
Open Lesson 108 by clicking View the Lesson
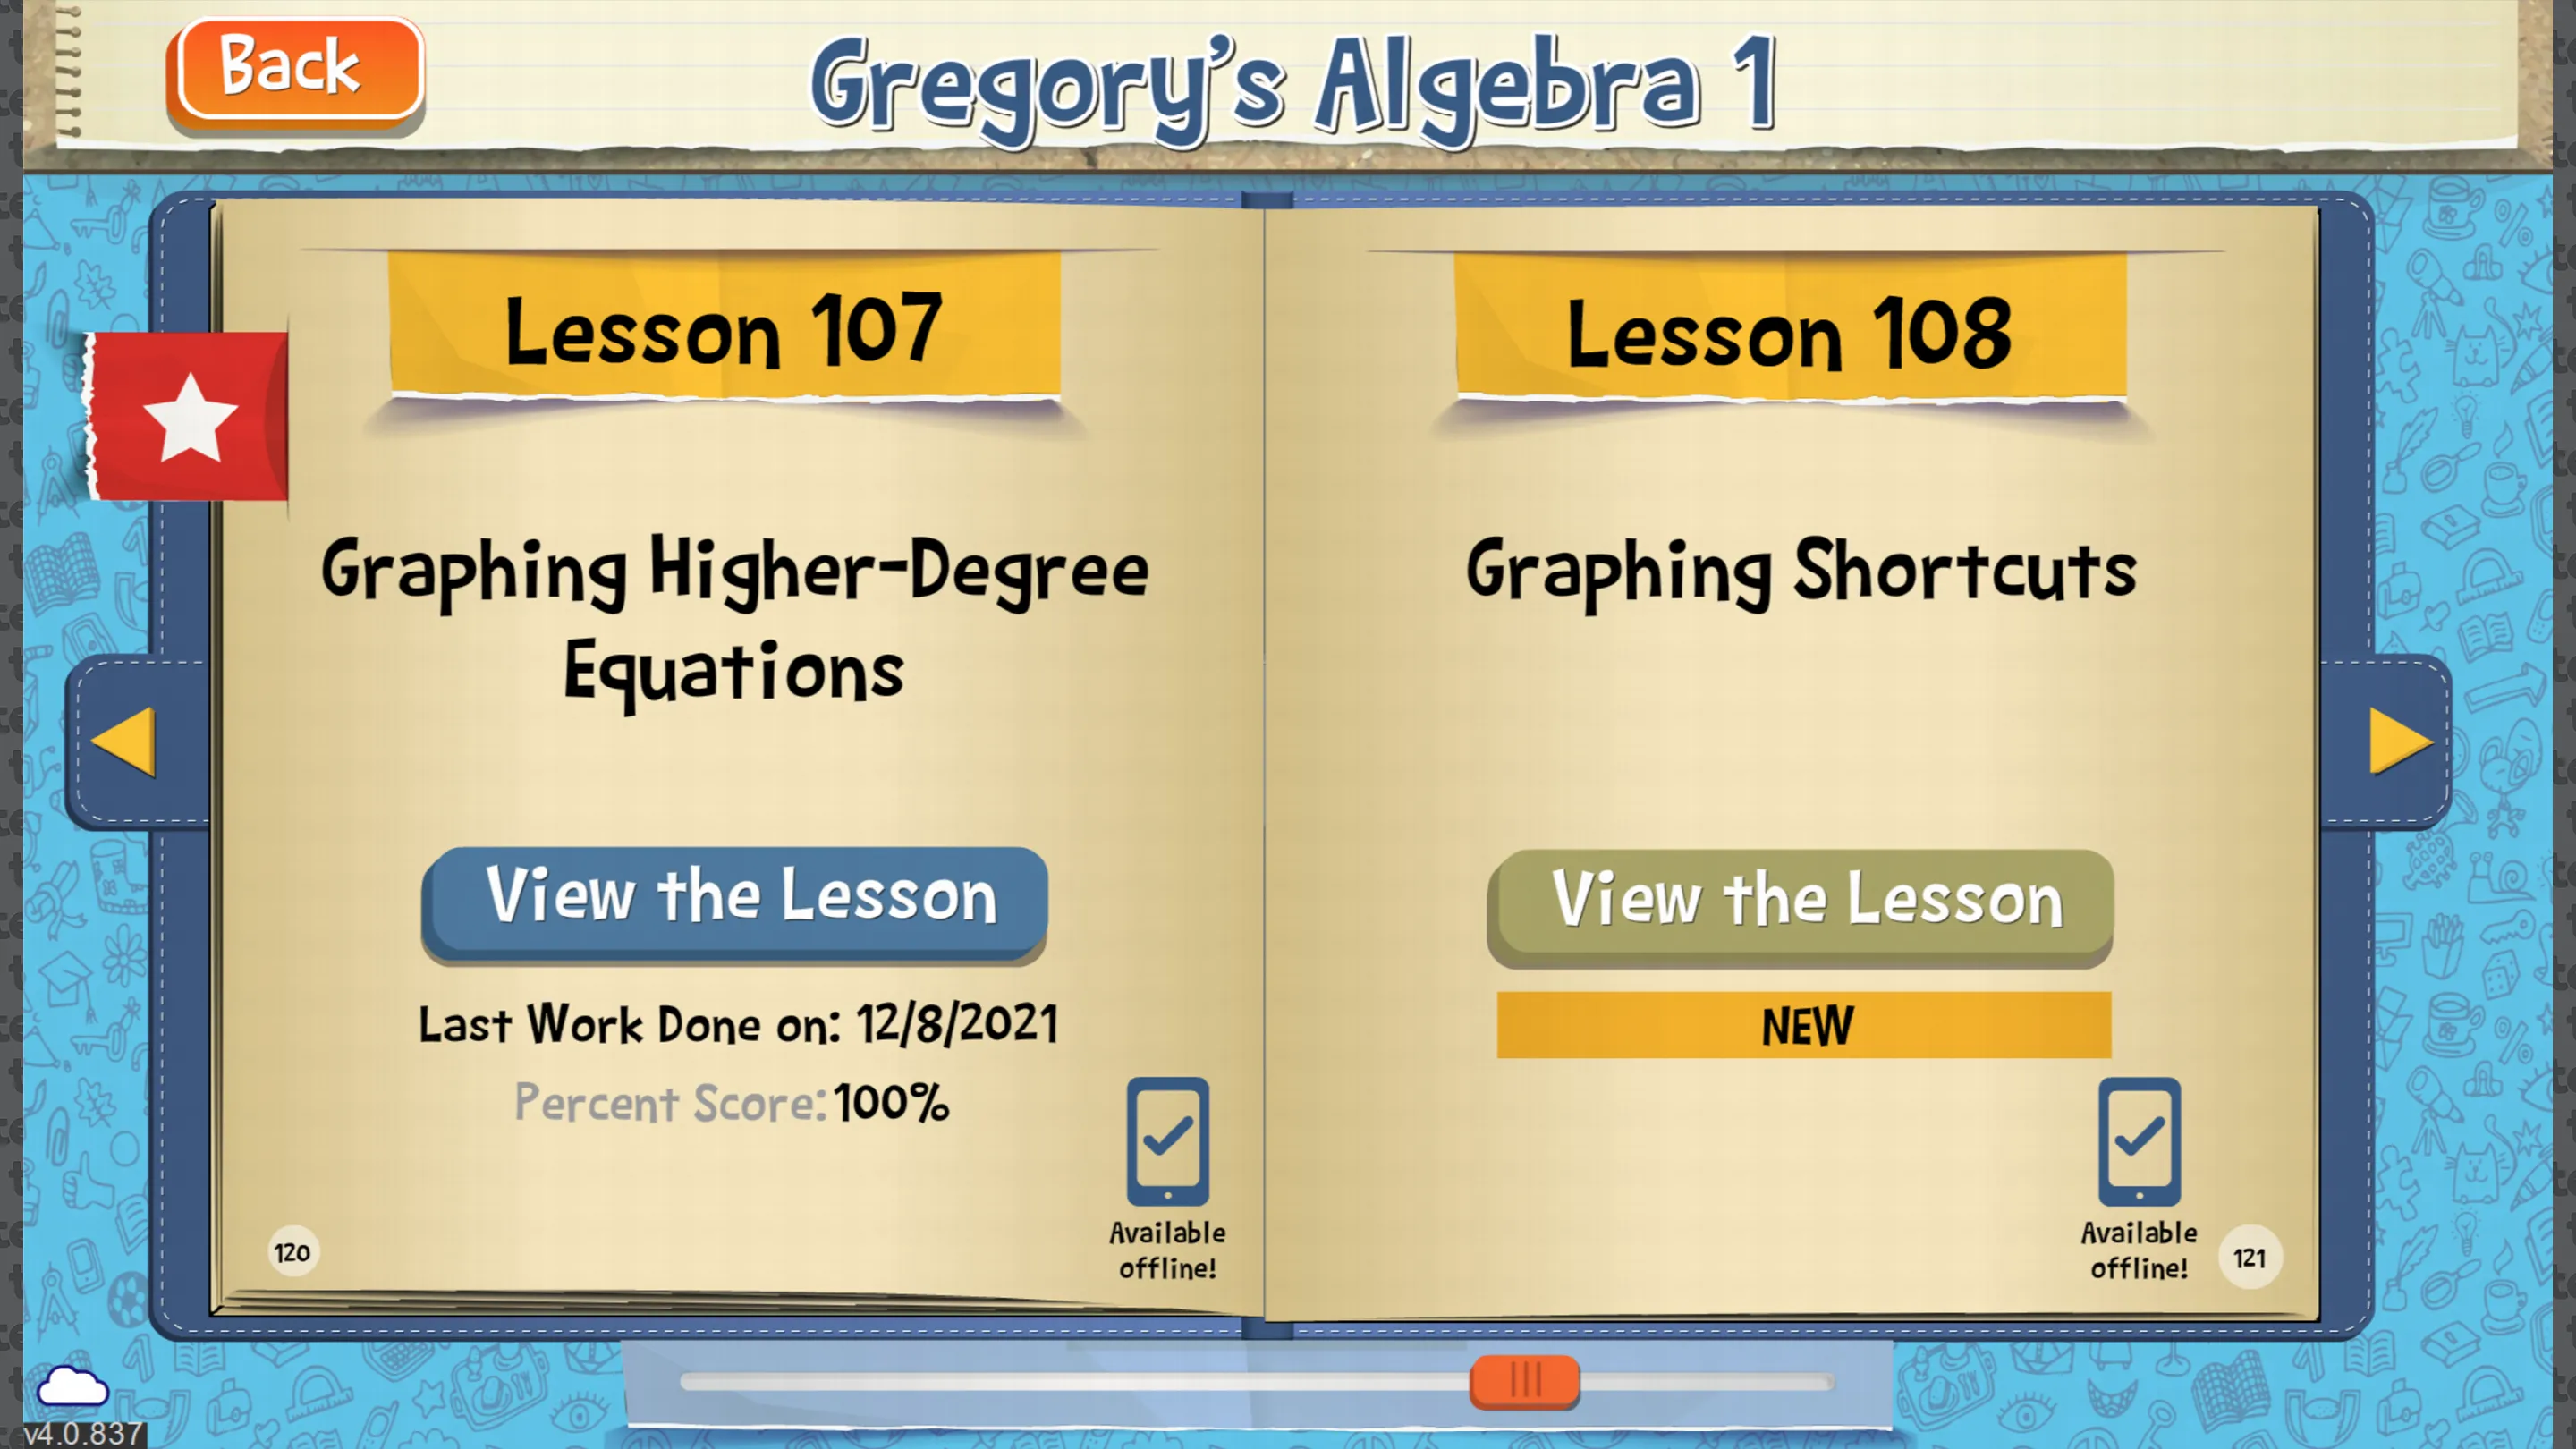pos(1805,901)
